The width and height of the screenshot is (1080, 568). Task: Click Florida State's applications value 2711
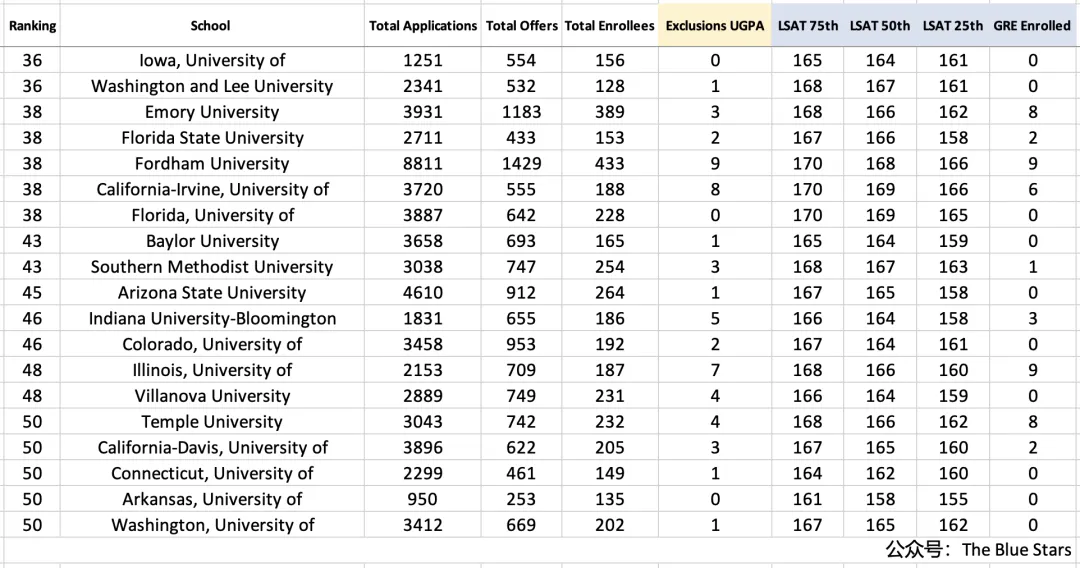tap(422, 138)
